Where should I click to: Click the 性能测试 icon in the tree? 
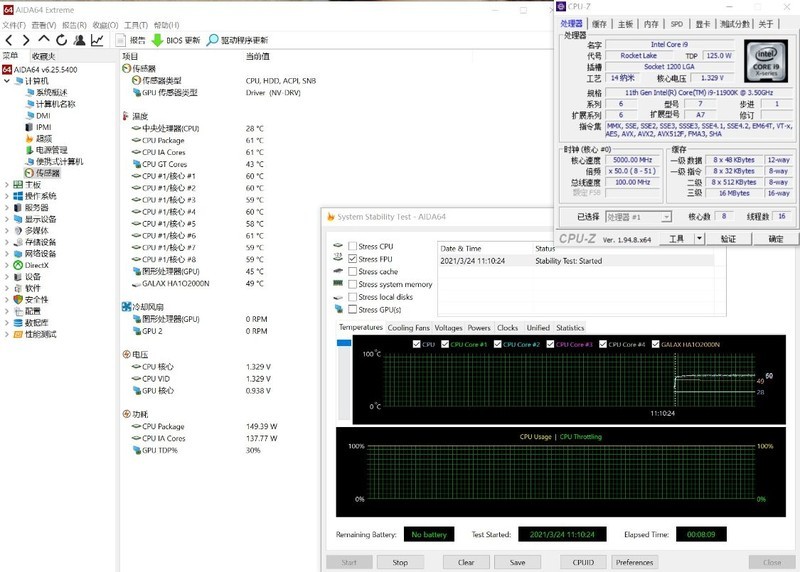click(18, 334)
